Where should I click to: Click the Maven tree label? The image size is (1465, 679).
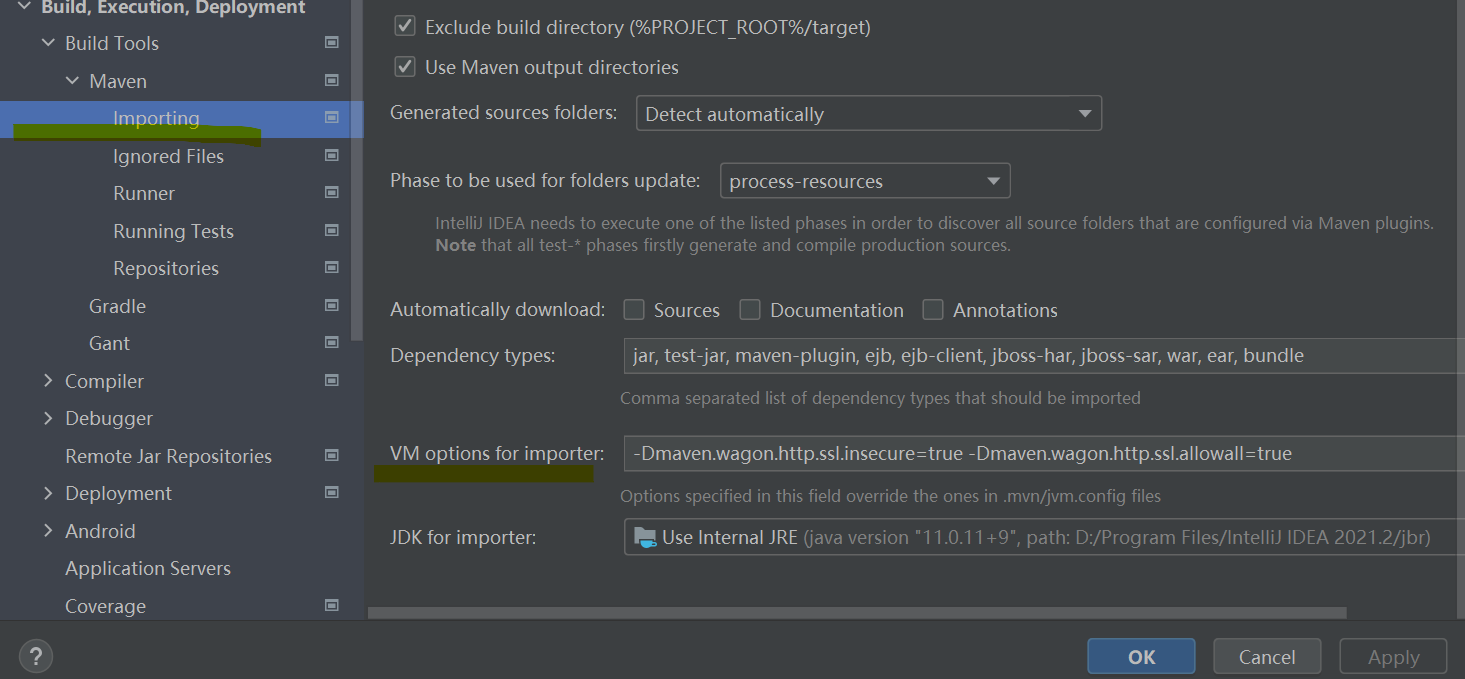118,81
